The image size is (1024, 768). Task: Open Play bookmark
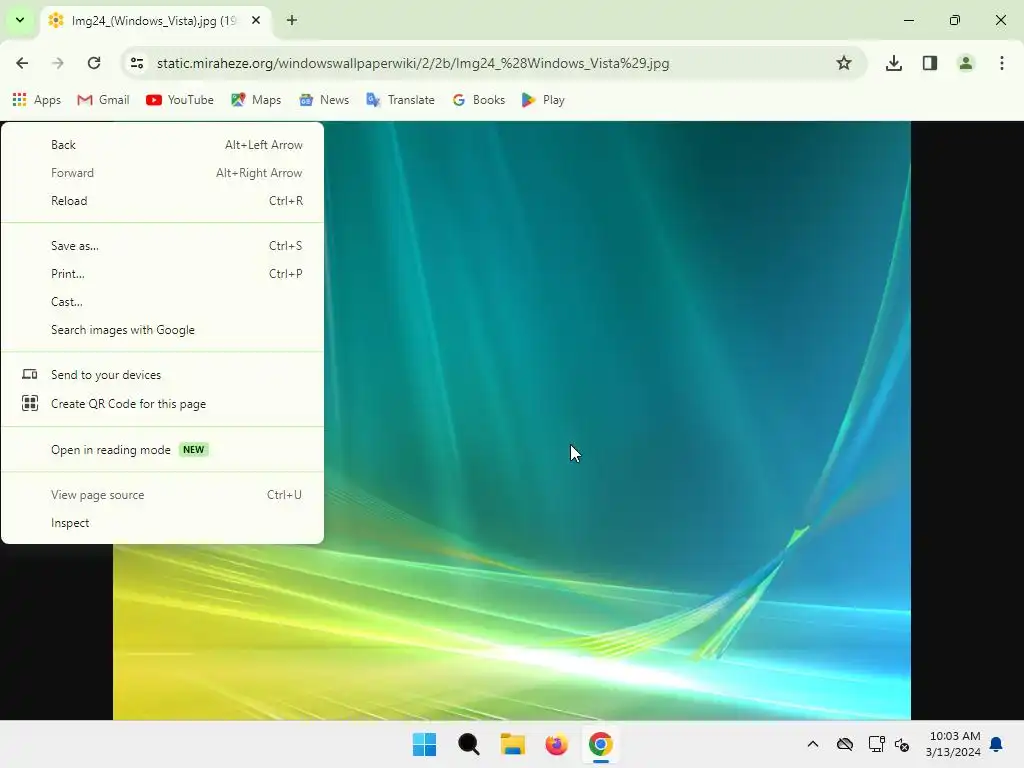click(543, 100)
